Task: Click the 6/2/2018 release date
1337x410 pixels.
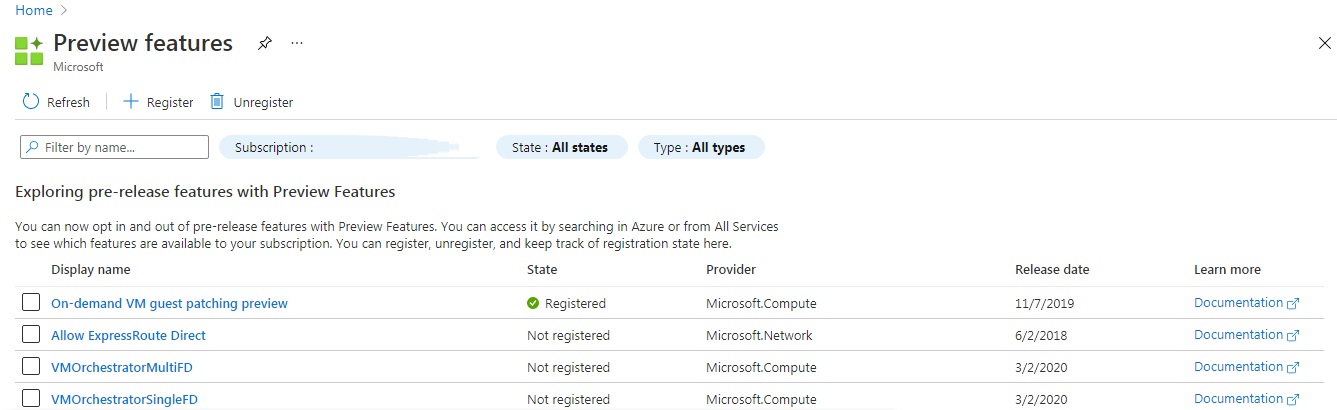Action: (1041, 335)
